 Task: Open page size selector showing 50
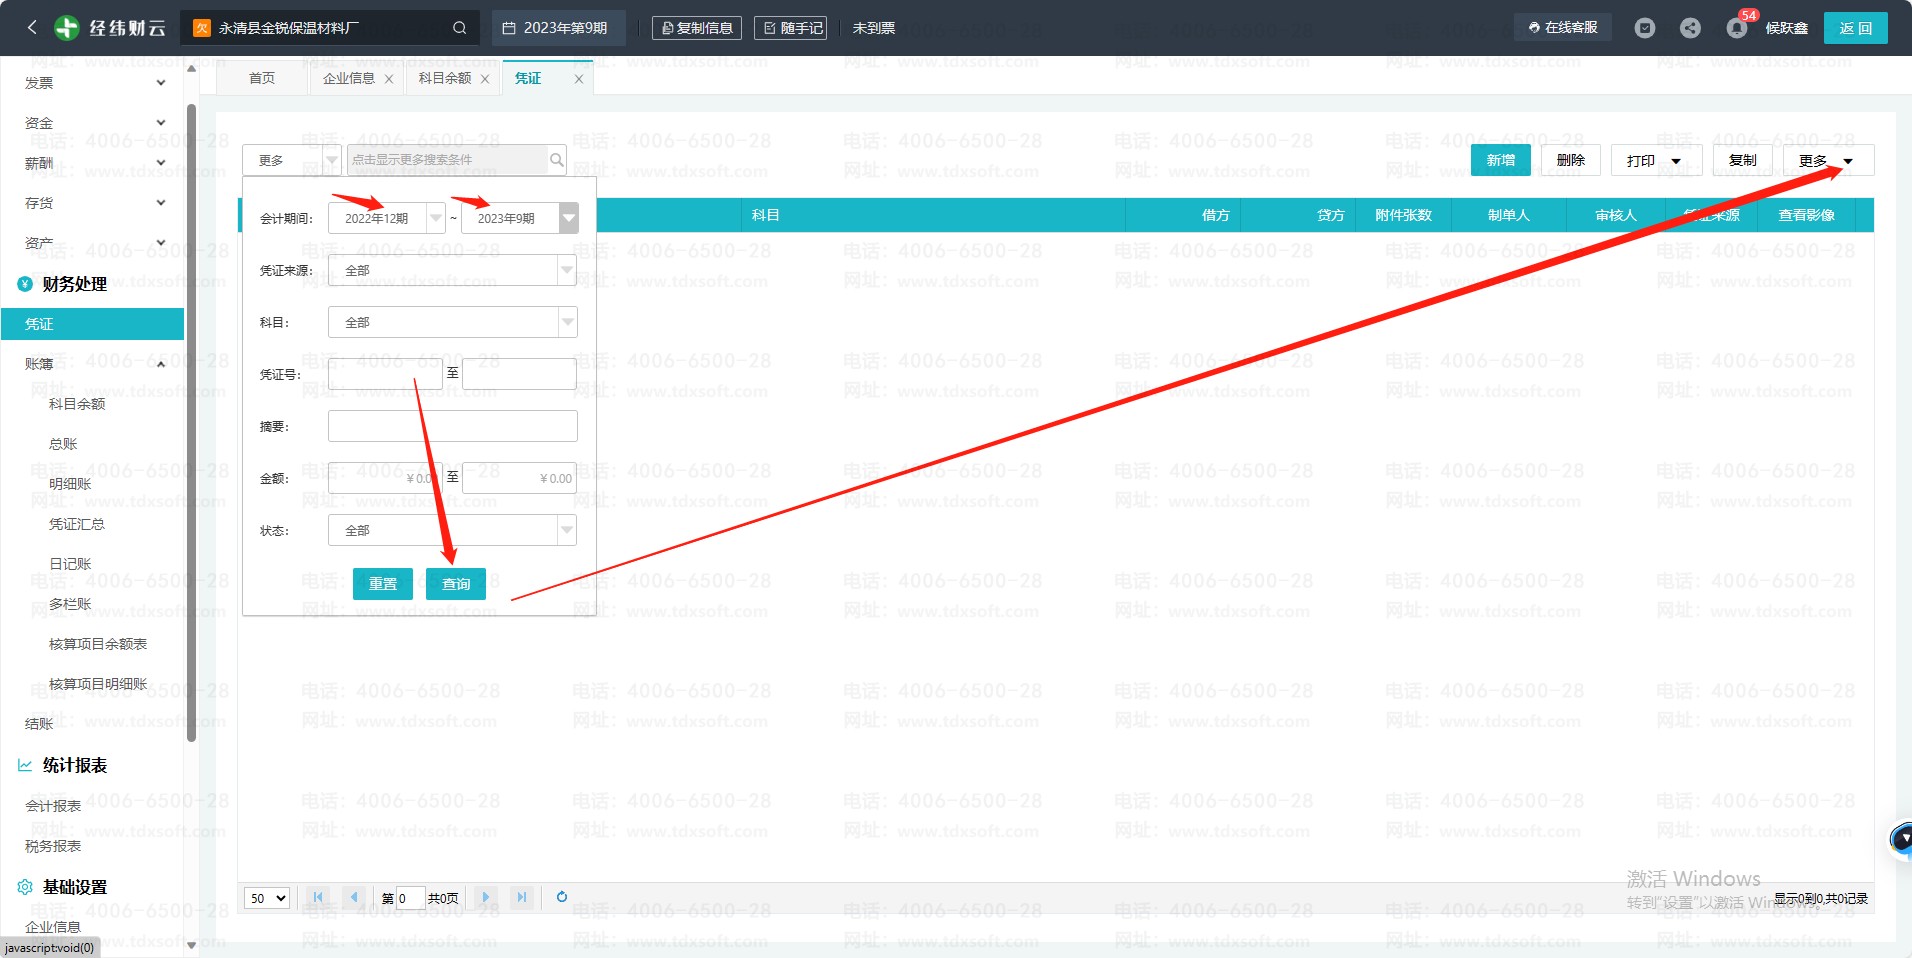267,898
